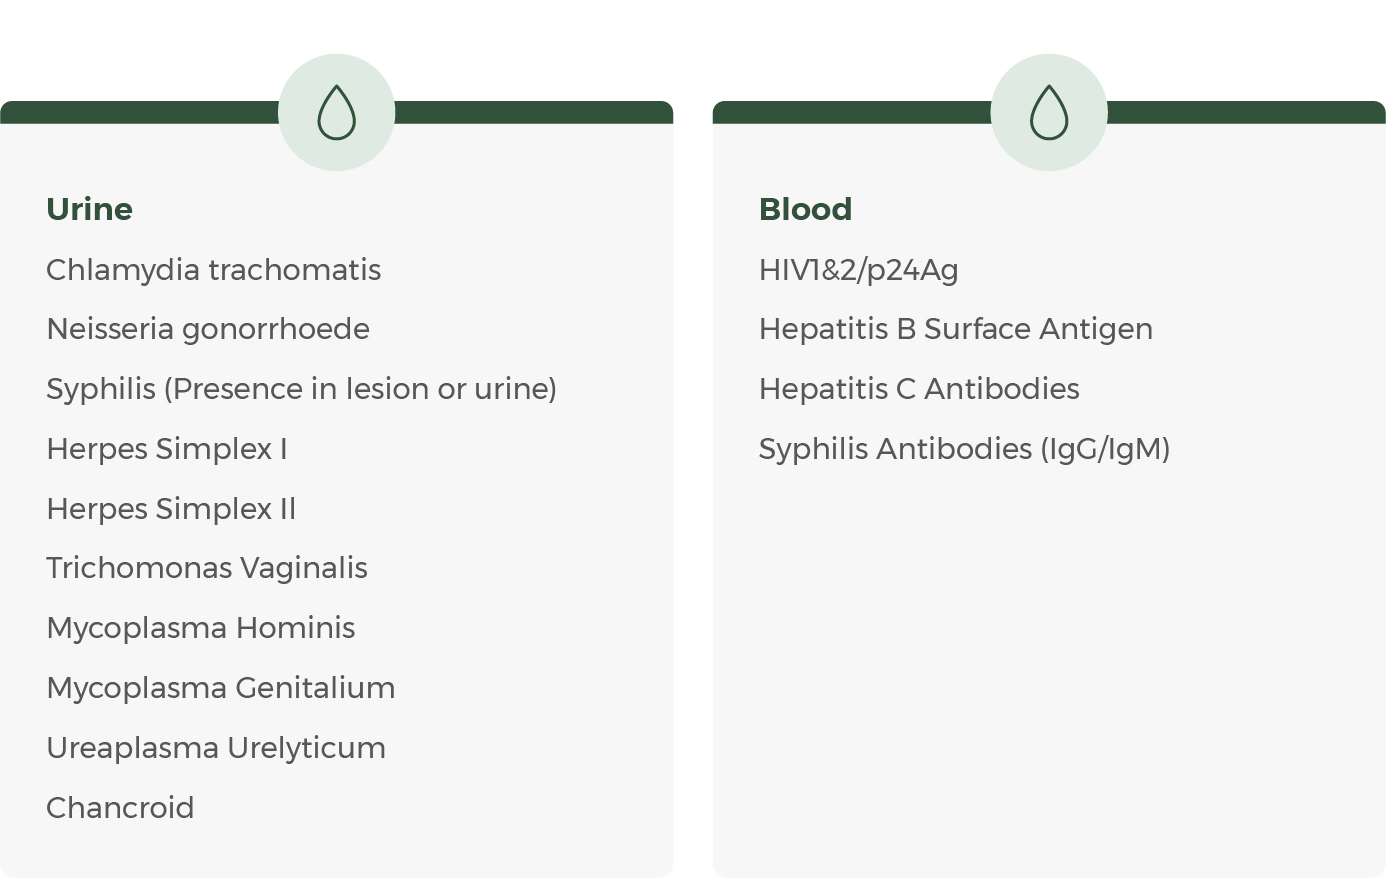The width and height of the screenshot is (1386, 881).
Task: Click the Hepatitis C Antibodies entry
Action: [919, 389]
